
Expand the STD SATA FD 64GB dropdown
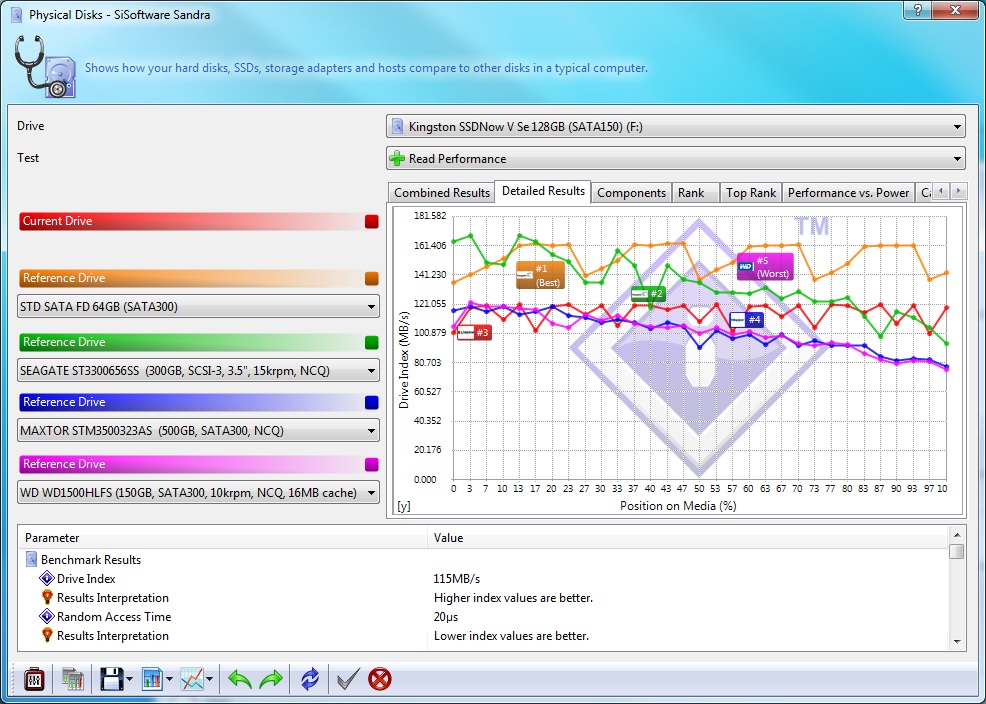[198, 307]
